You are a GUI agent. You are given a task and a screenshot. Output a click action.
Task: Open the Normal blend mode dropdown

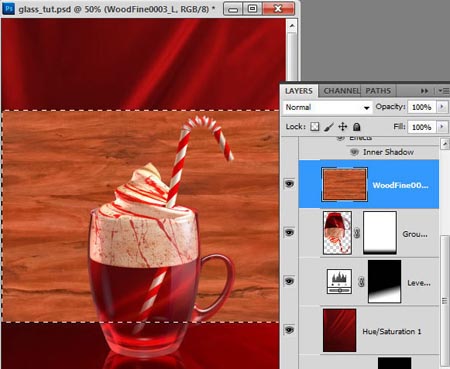[x=327, y=107]
